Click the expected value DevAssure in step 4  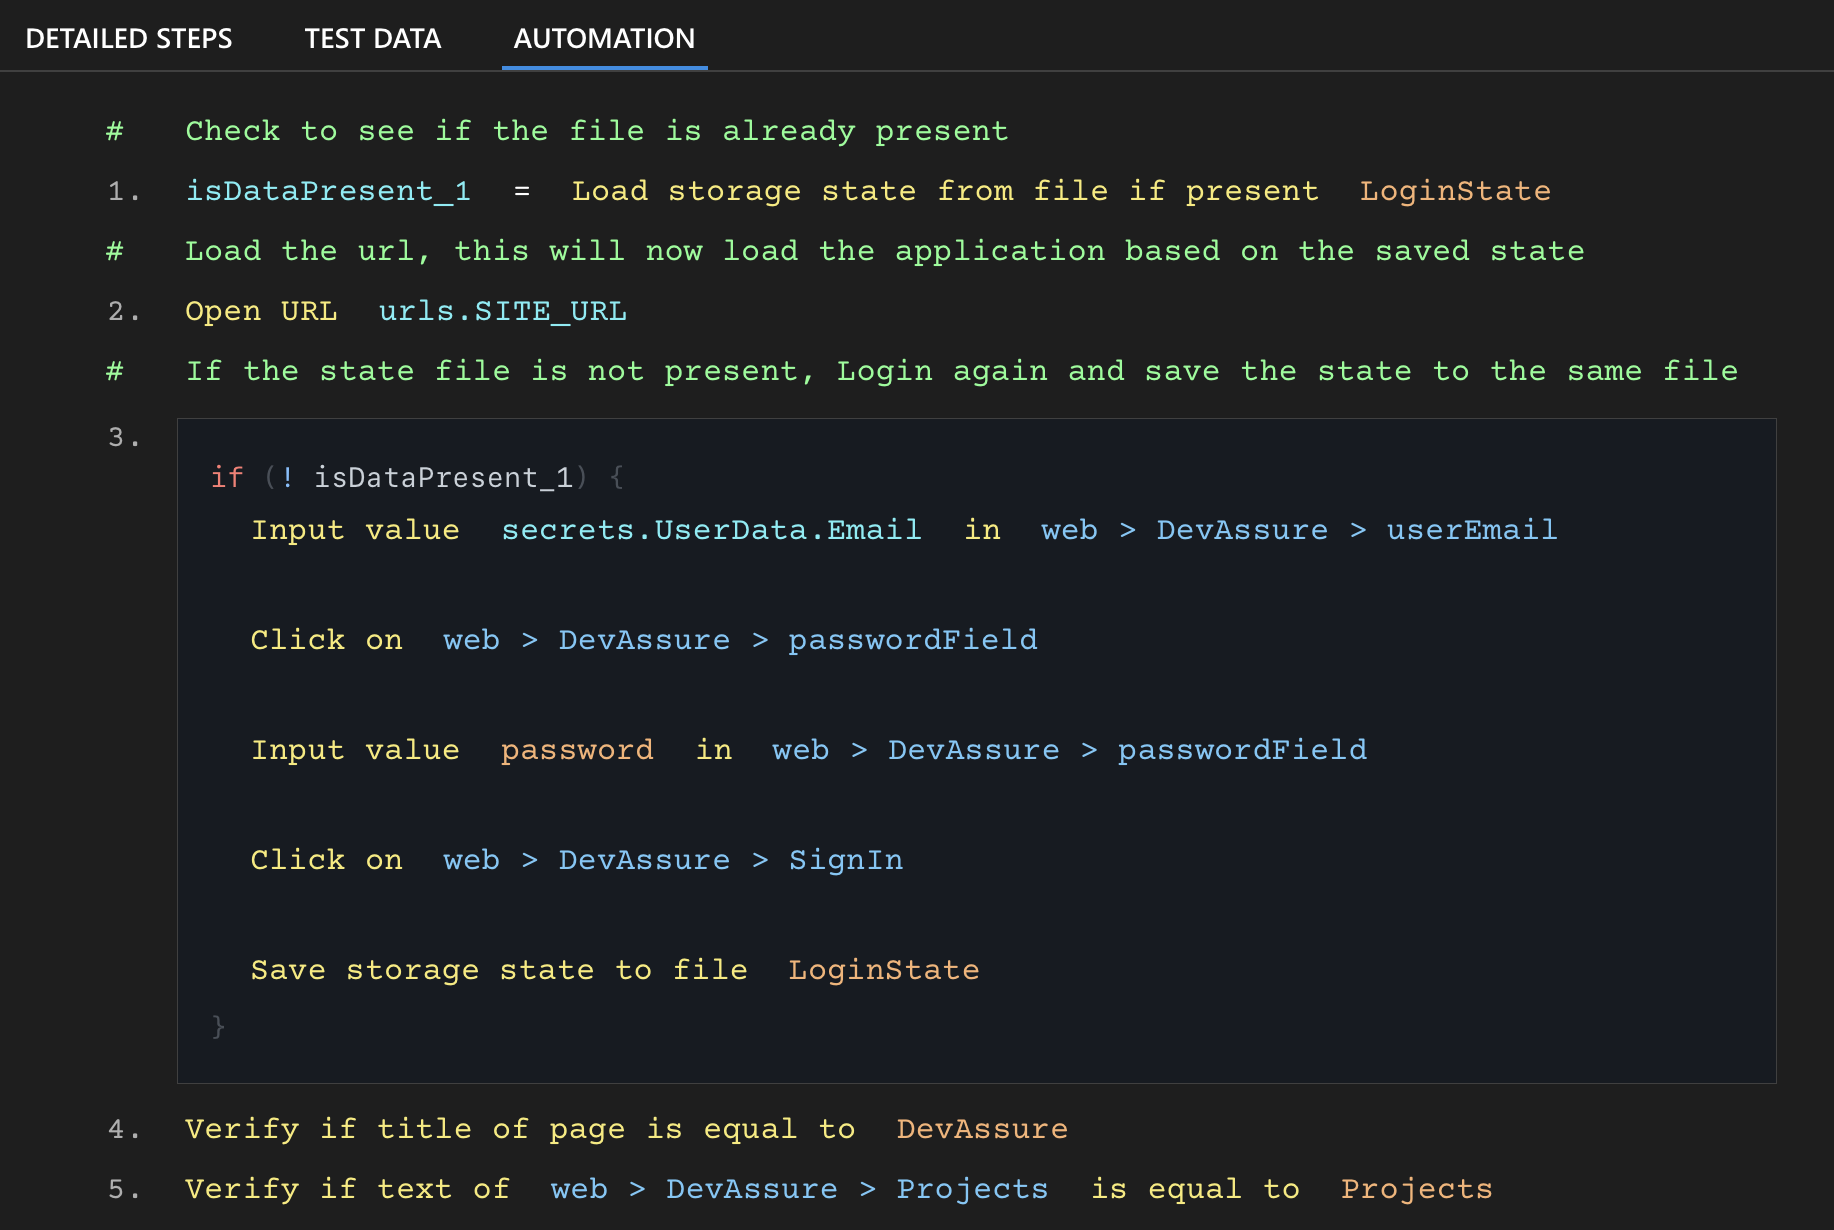coord(981,1128)
